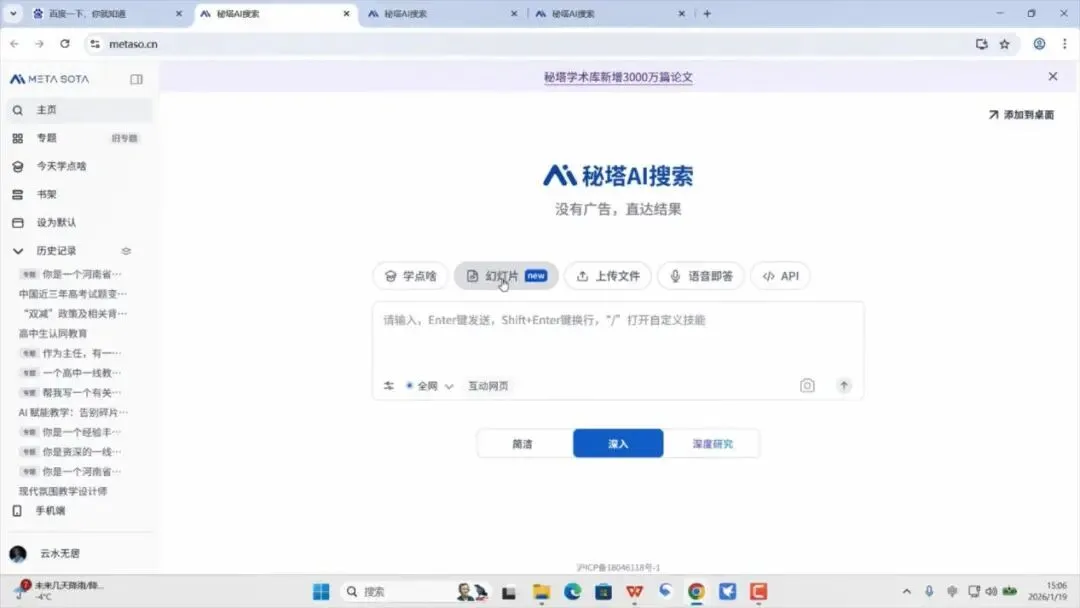
Task: Open the tab search dropdown arrow
Action: pyautogui.click(x=13, y=14)
